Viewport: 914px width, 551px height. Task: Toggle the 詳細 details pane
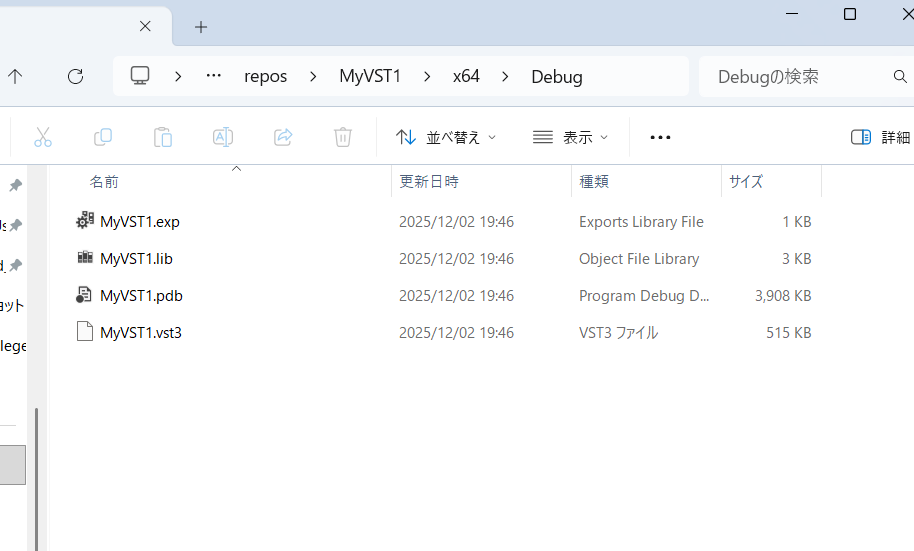coord(880,137)
